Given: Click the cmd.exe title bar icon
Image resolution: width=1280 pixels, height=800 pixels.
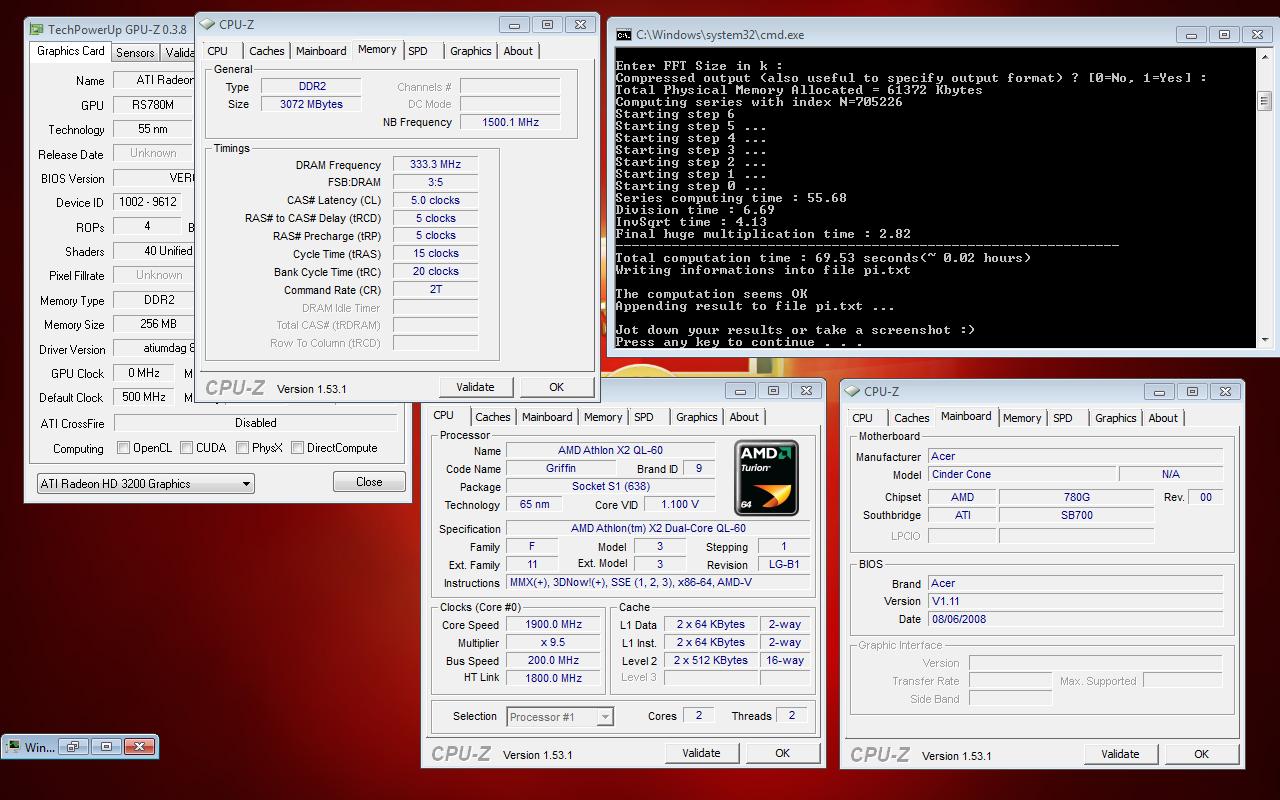Looking at the screenshot, I should click(623, 34).
